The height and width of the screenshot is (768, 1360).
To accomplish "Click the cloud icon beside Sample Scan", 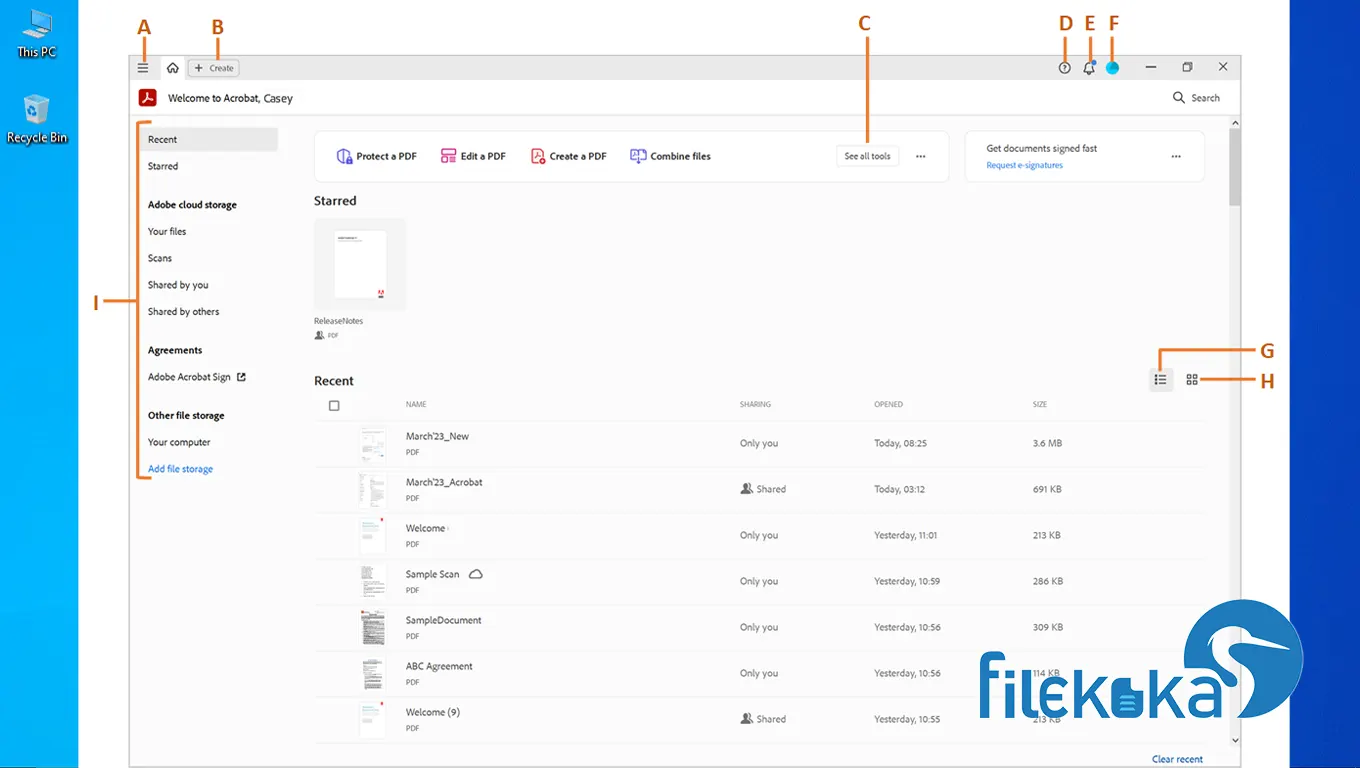I will 476,574.
